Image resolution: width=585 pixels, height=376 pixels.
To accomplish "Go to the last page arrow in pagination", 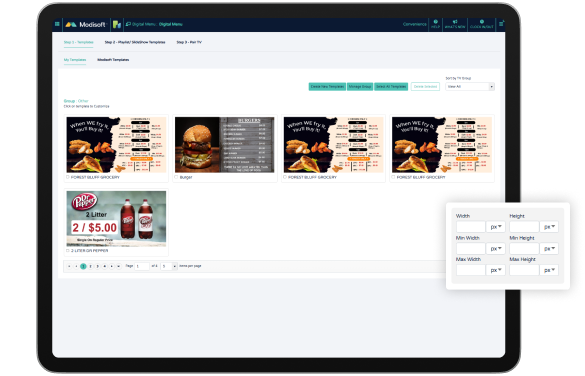I will (x=119, y=266).
